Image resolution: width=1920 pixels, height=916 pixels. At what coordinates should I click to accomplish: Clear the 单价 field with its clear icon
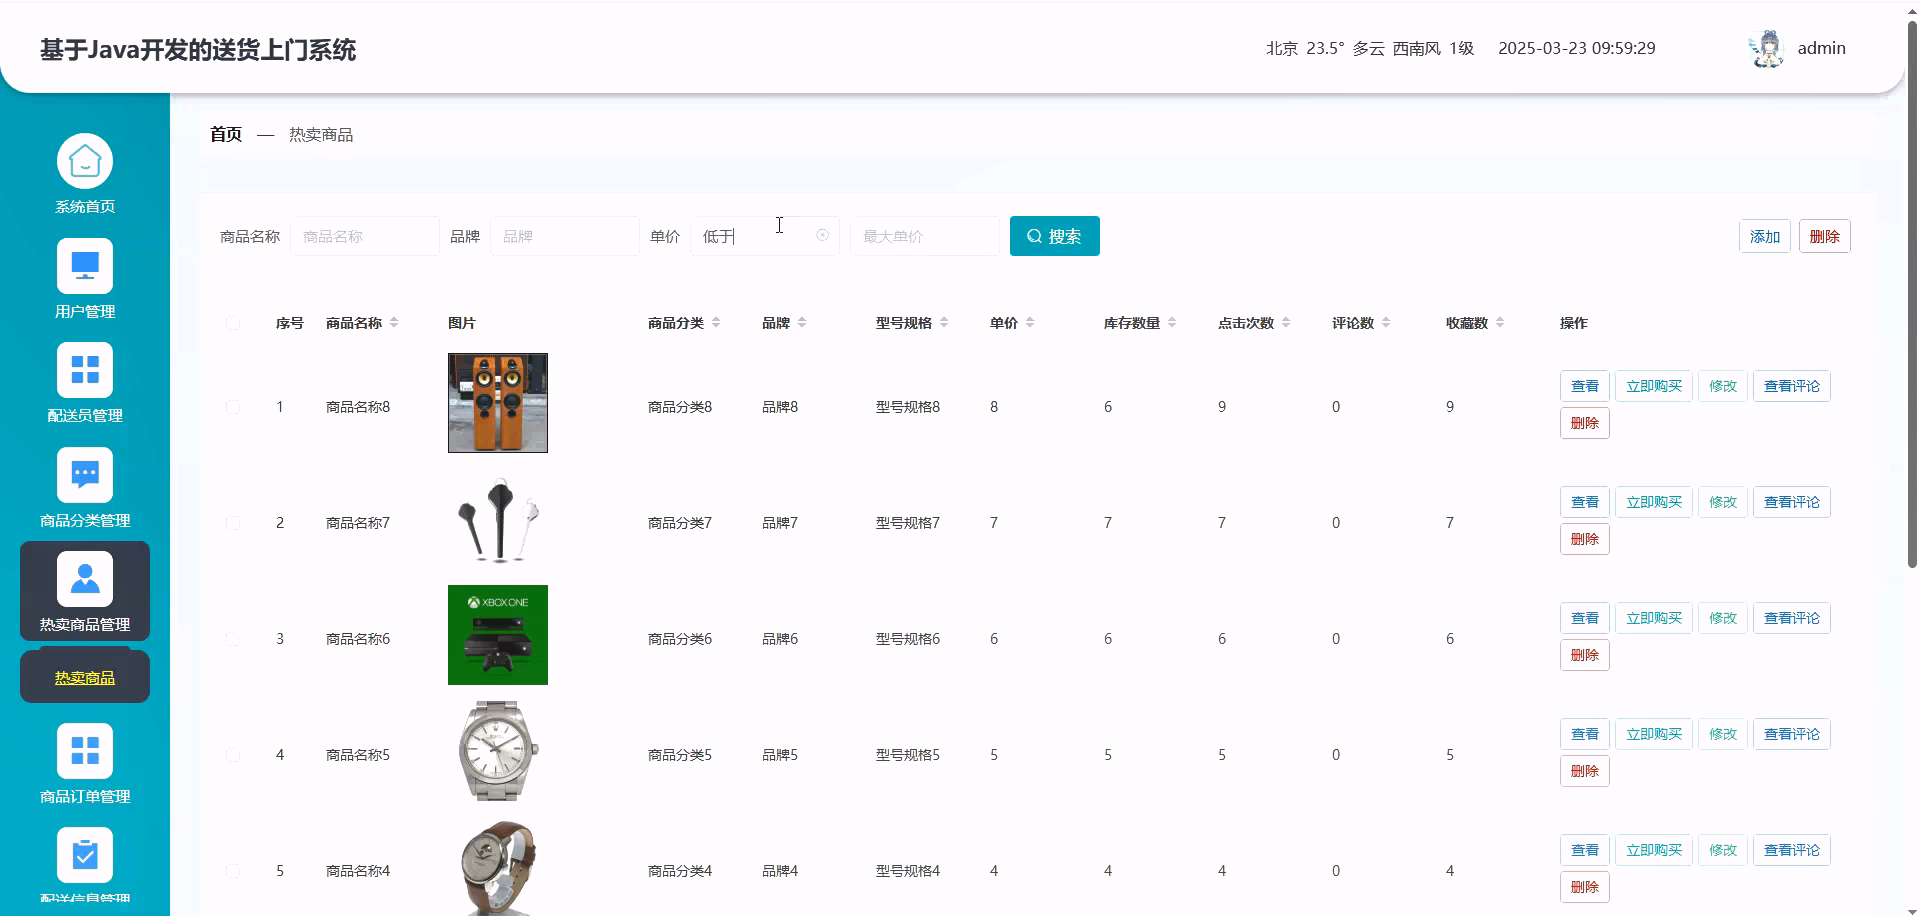pyautogui.click(x=822, y=235)
